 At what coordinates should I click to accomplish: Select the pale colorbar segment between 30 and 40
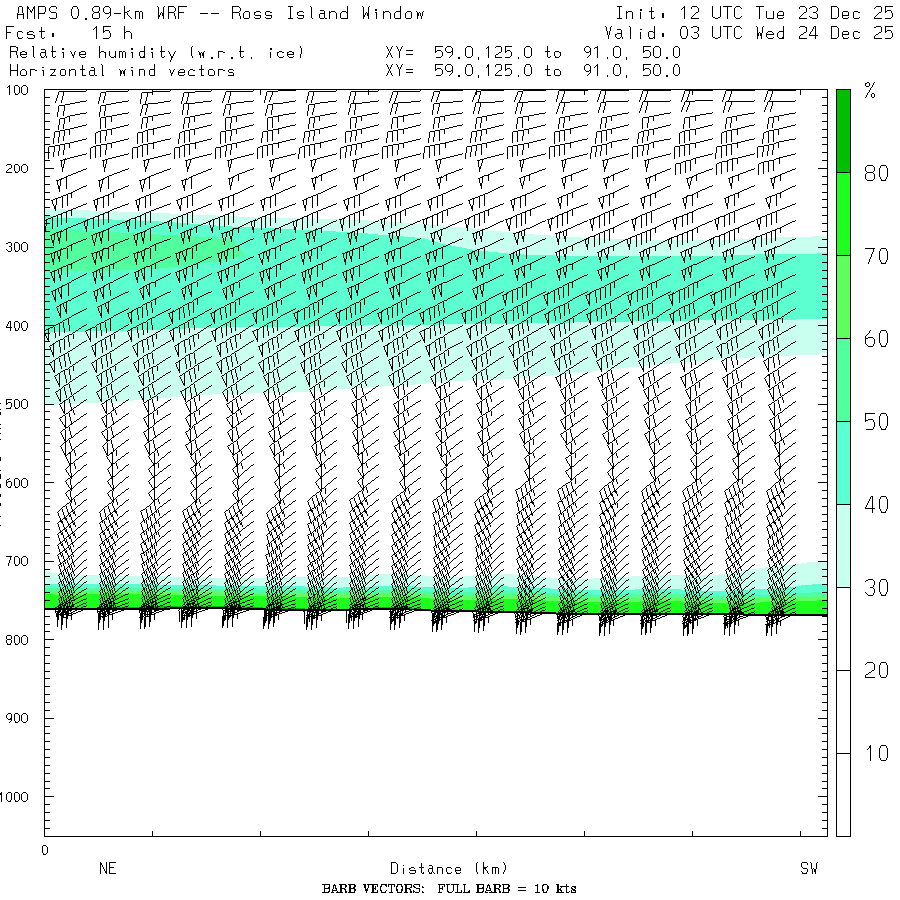pos(843,545)
